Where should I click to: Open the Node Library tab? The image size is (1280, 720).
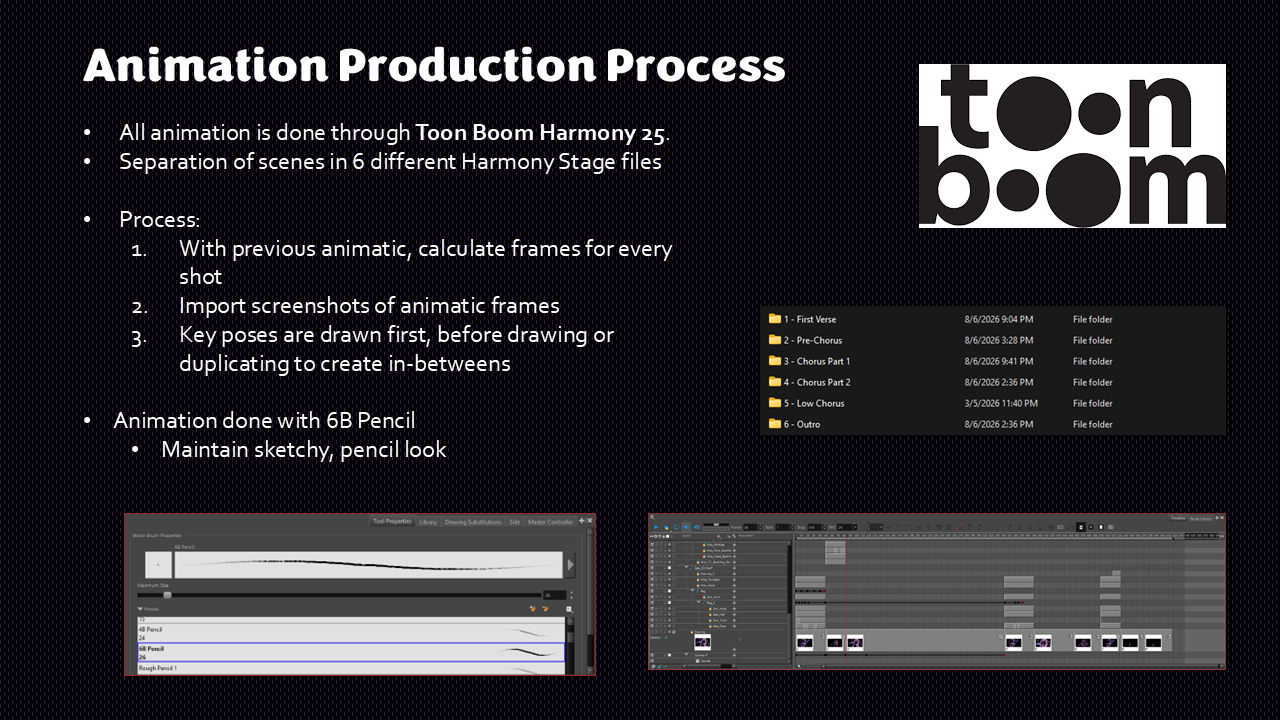(1200, 518)
